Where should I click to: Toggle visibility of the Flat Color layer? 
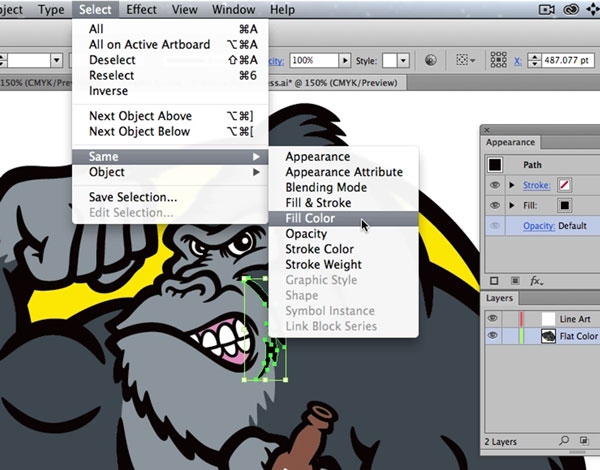(493, 337)
